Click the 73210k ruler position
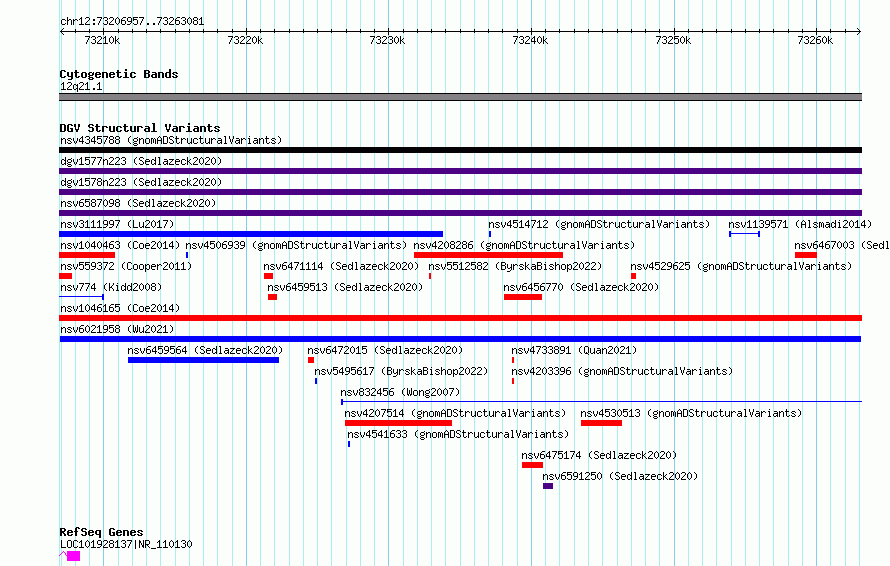 [102, 40]
